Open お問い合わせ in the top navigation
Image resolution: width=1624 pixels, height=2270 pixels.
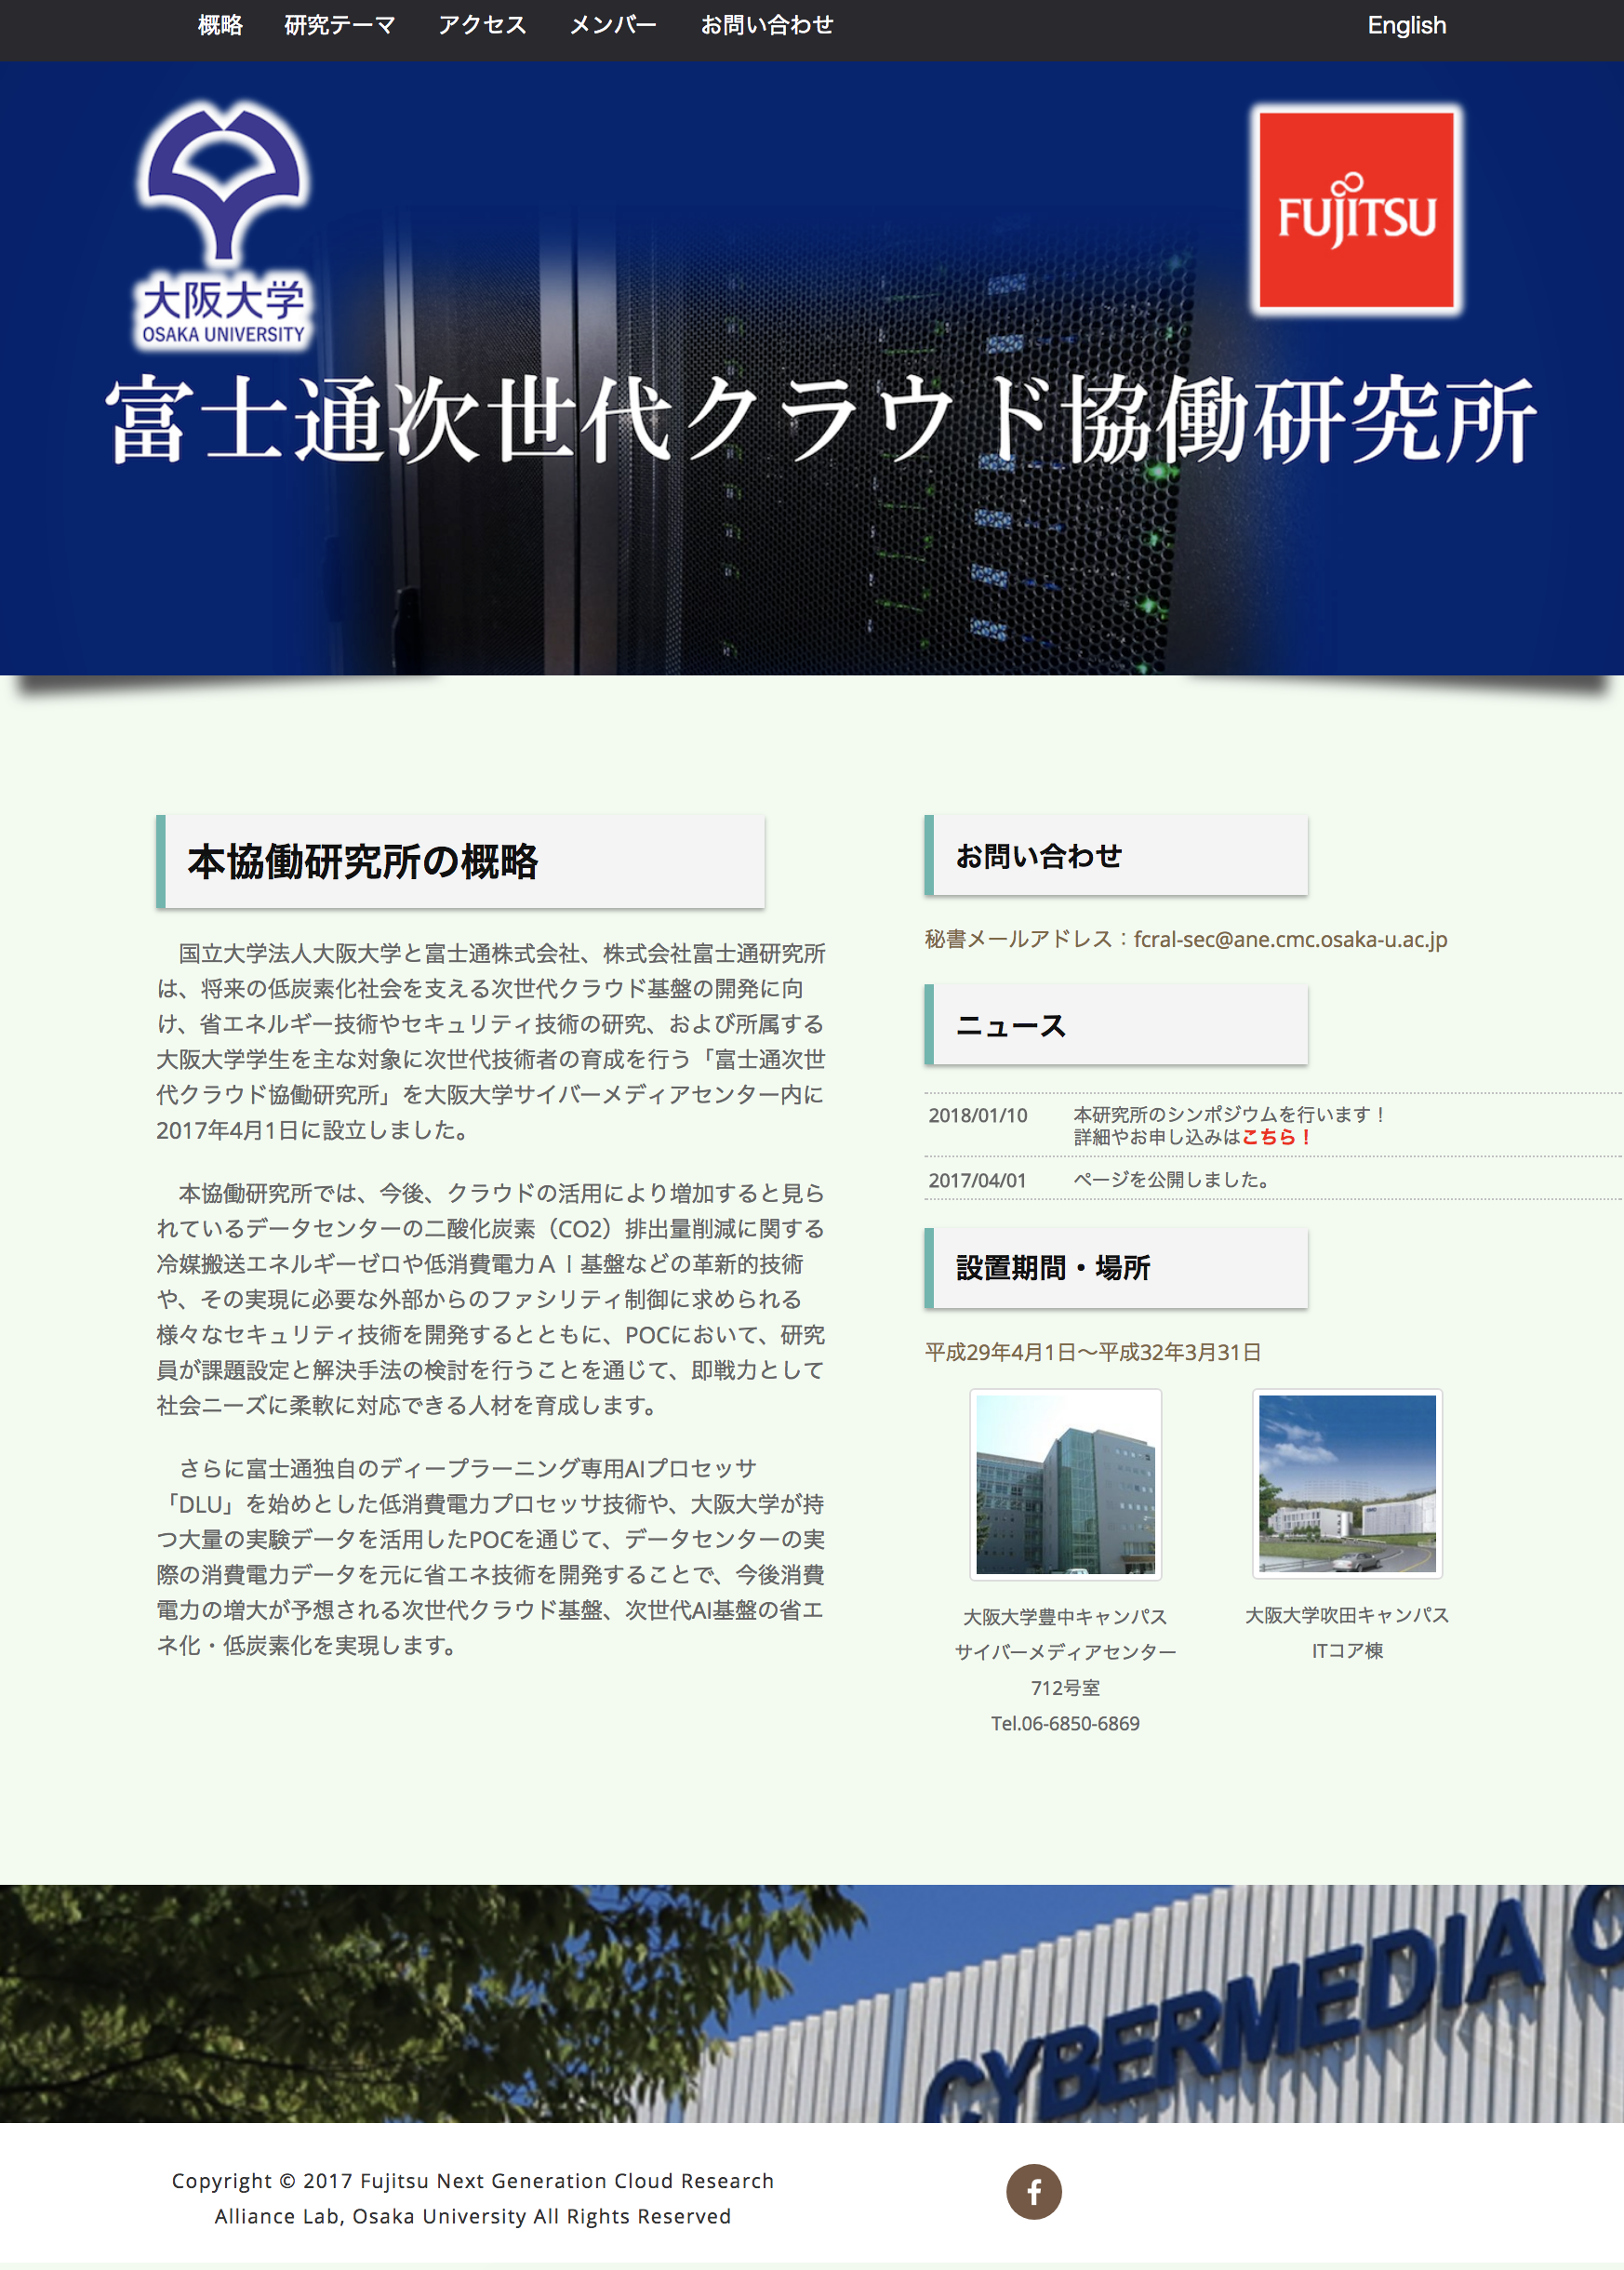[x=766, y=25]
